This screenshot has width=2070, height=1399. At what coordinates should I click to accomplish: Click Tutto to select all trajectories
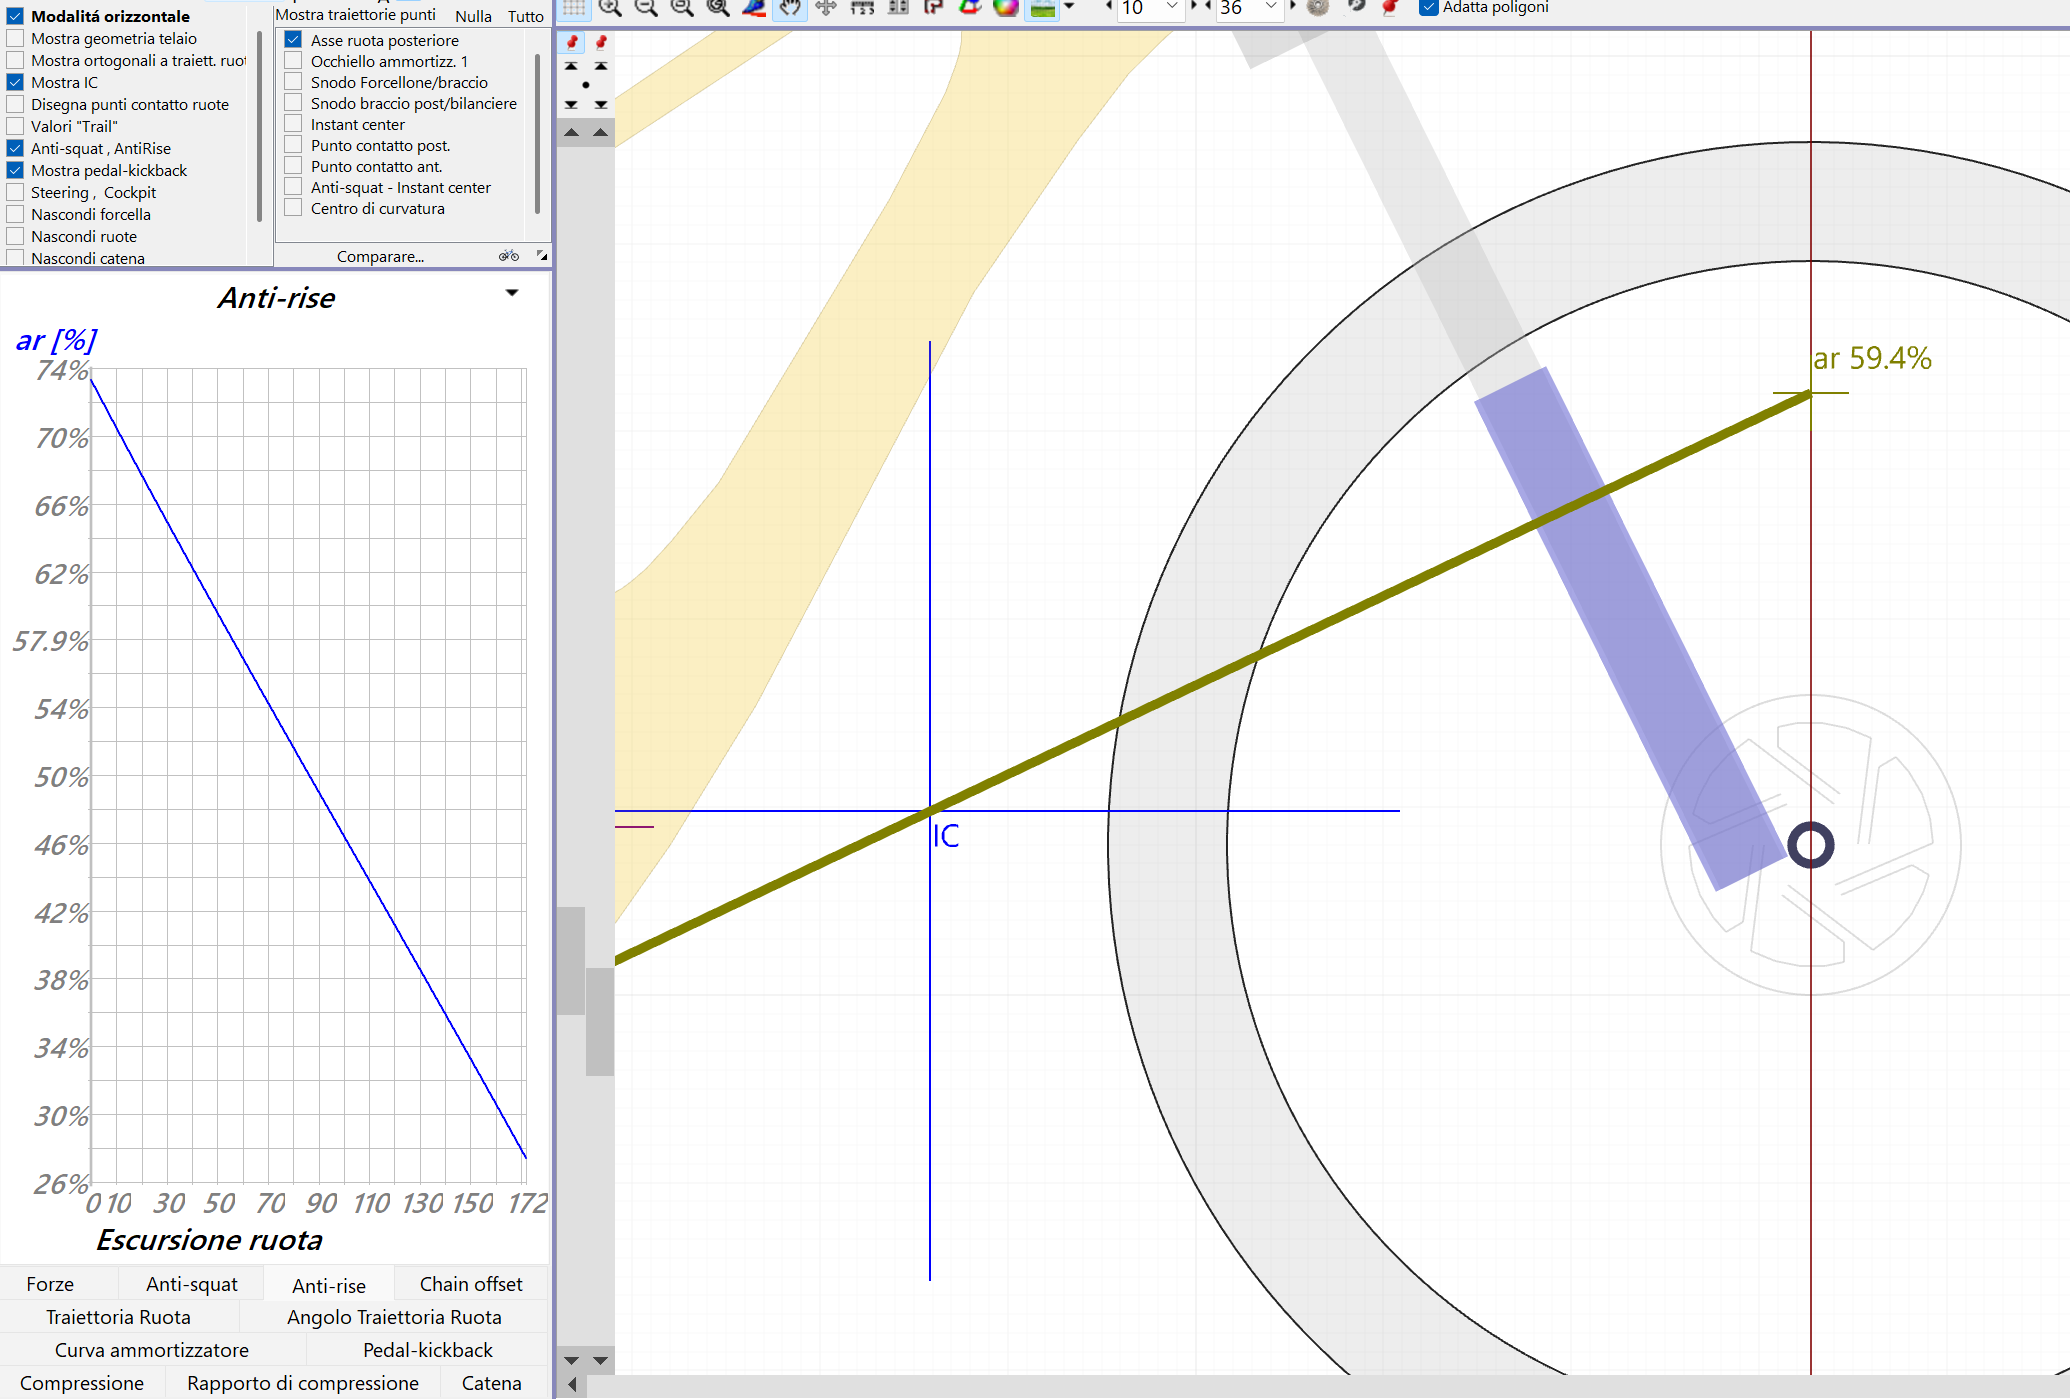click(525, 16)
